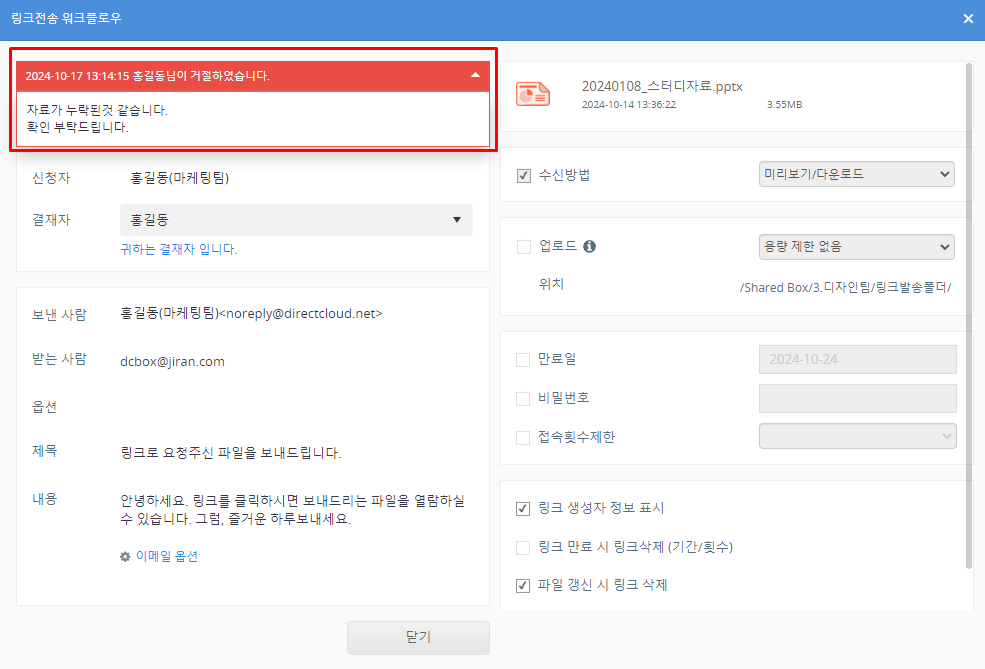Enable the 비밀번호 checkbox
The width and height of the screenshot is (985, 669).
[523, 398]
